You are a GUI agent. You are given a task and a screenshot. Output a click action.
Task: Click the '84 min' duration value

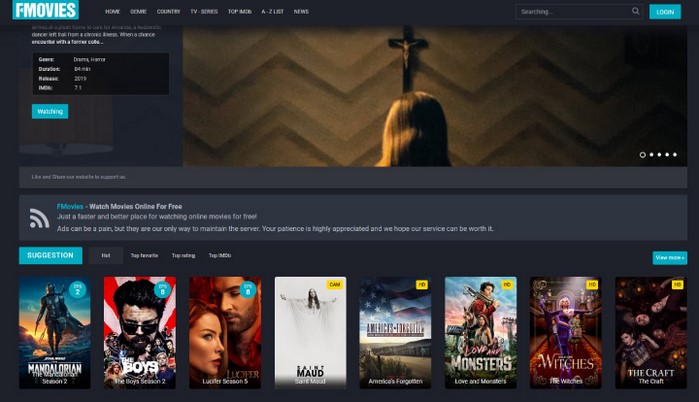click(x=82, y=69)
